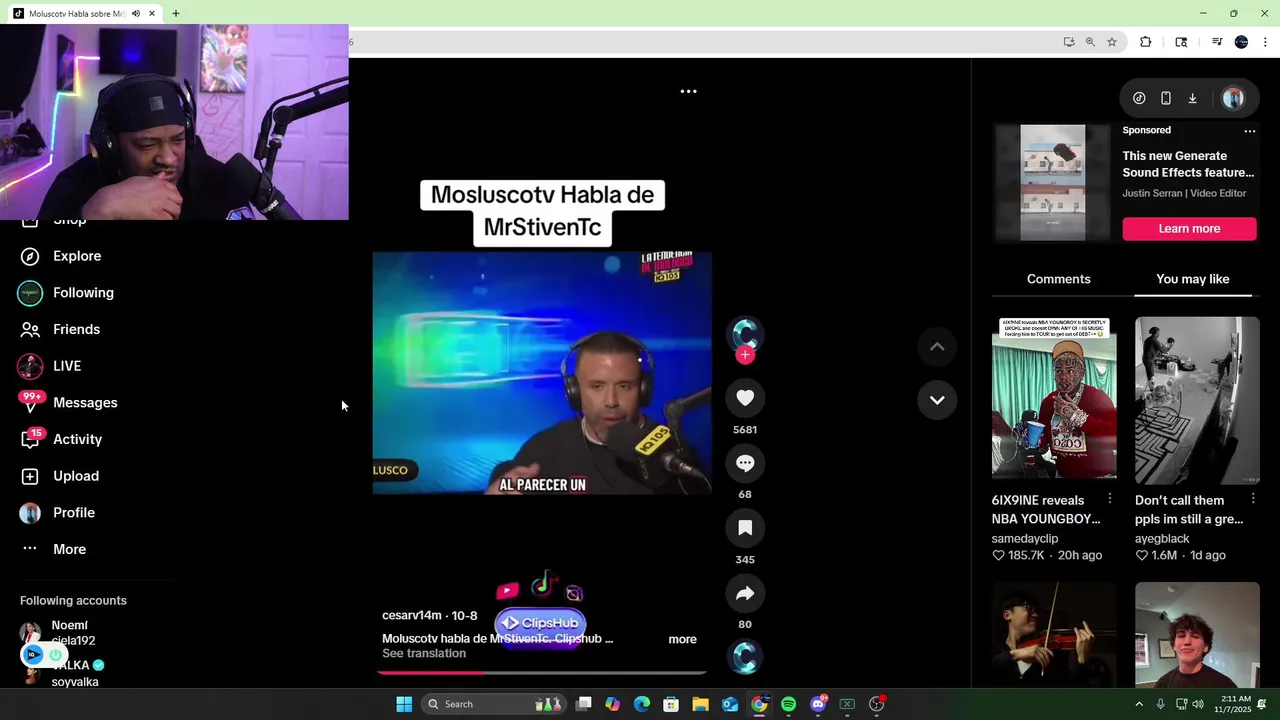
Task: Click See translation under caption
Action: point(424,654)
